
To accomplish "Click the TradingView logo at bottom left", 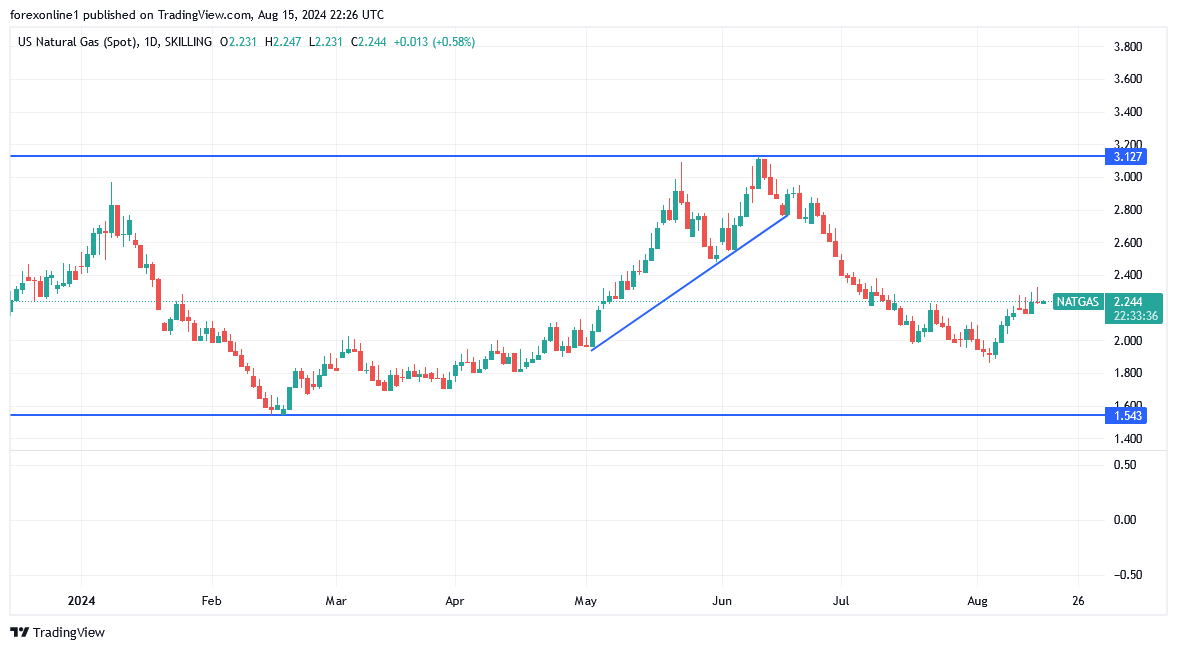I will point(57,632).
